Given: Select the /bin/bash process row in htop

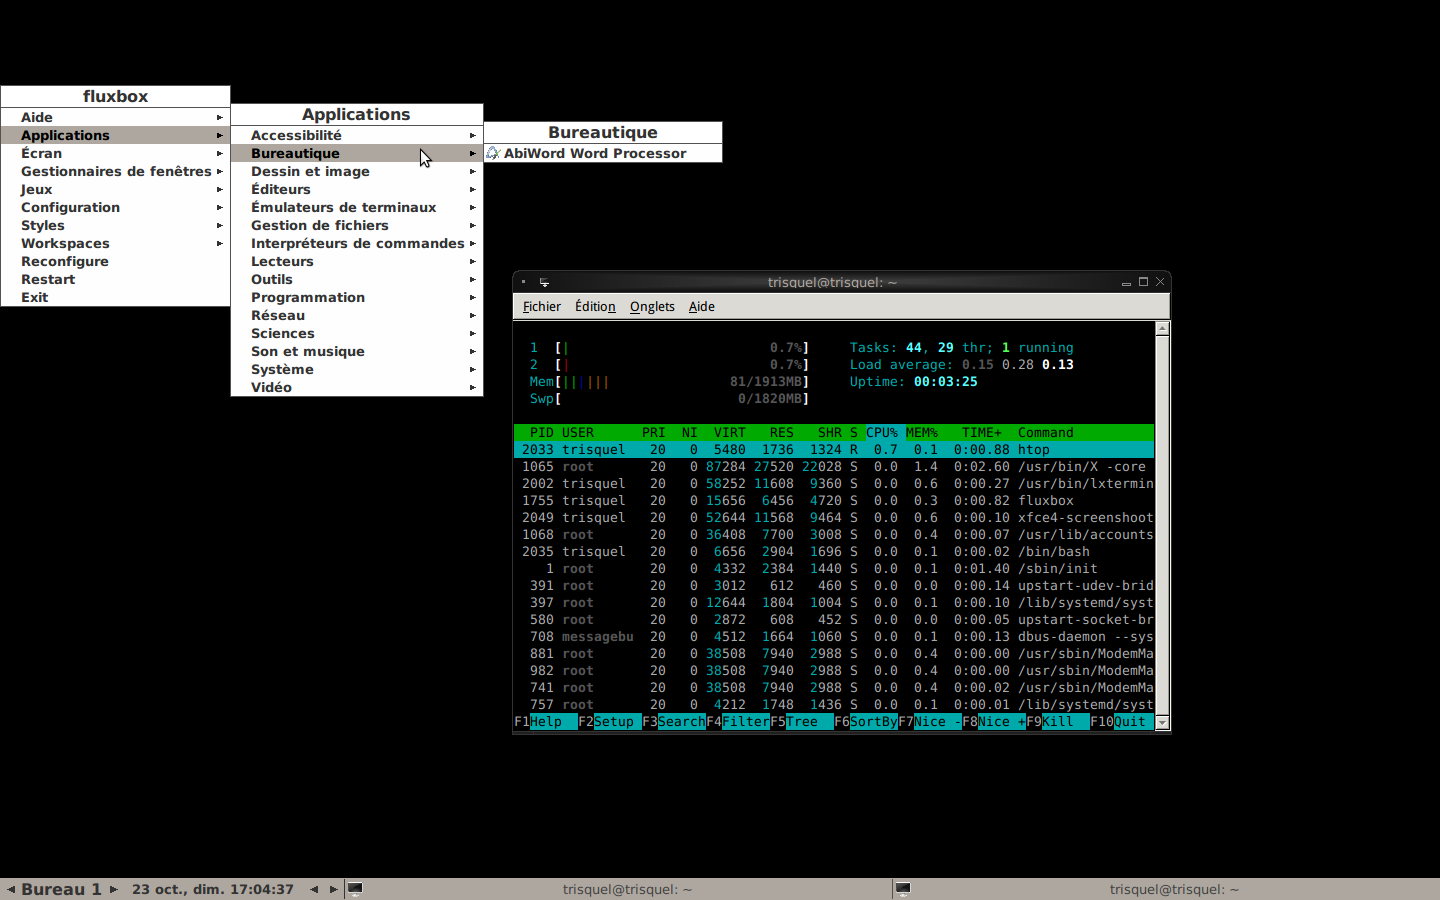Looking at the screenshot, I should (x=834, y=552).
